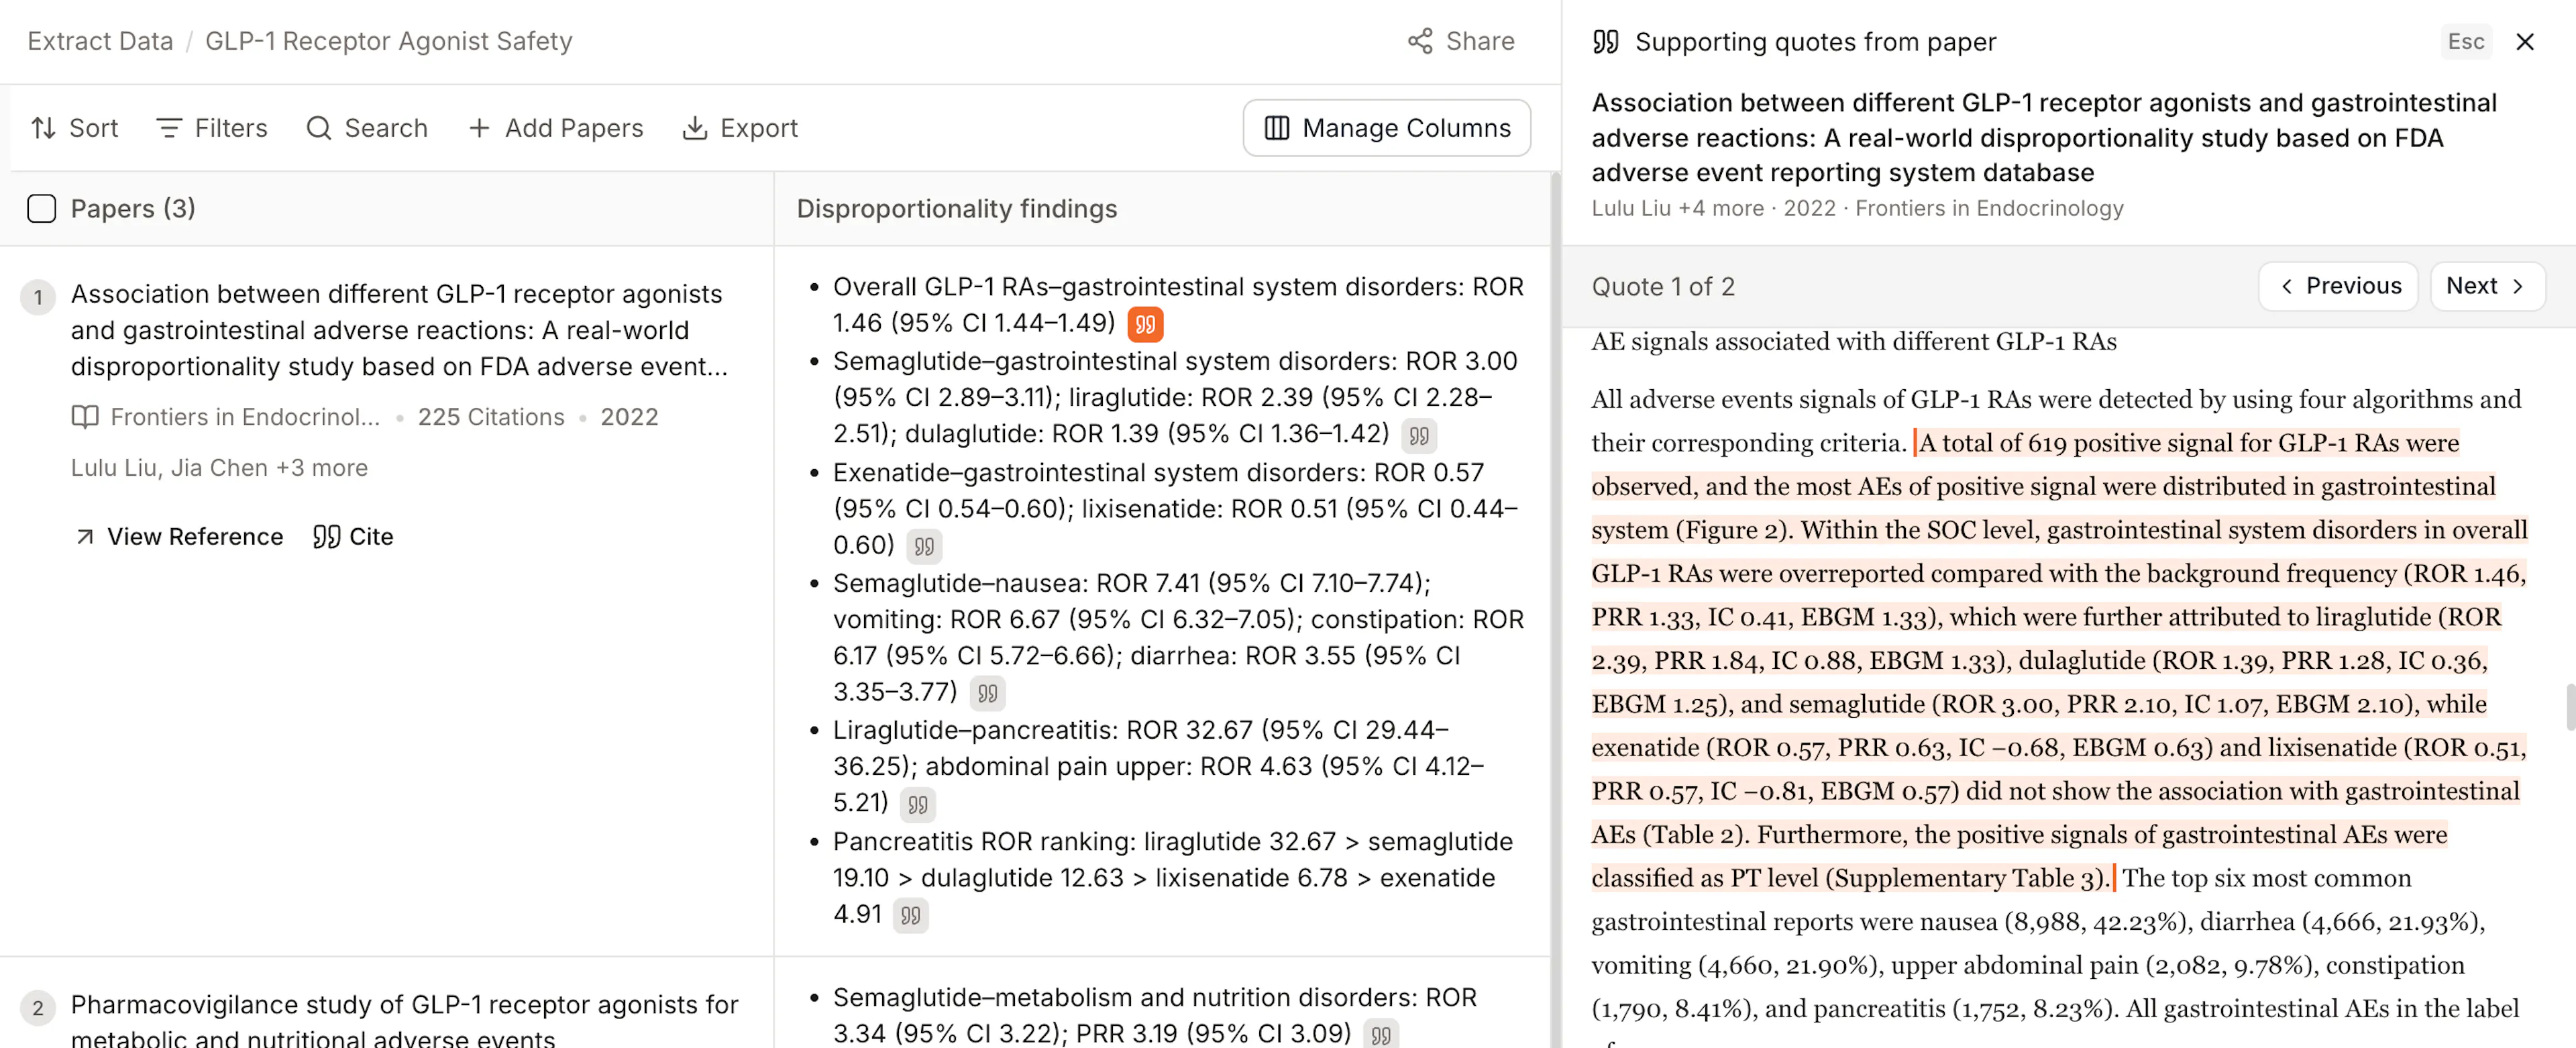Open quote icon after abdominal pain 5.21

[917, 804]
